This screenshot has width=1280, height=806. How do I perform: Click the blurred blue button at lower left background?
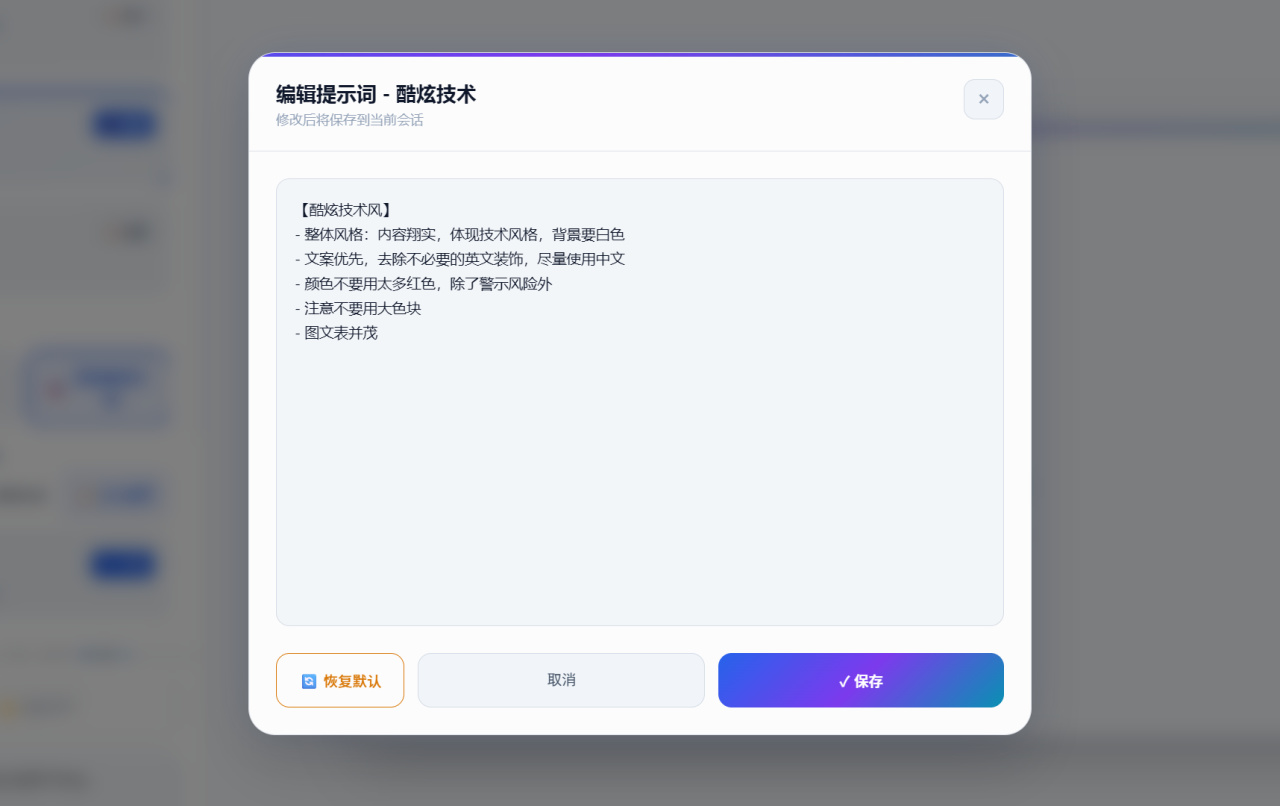(123, 565)
